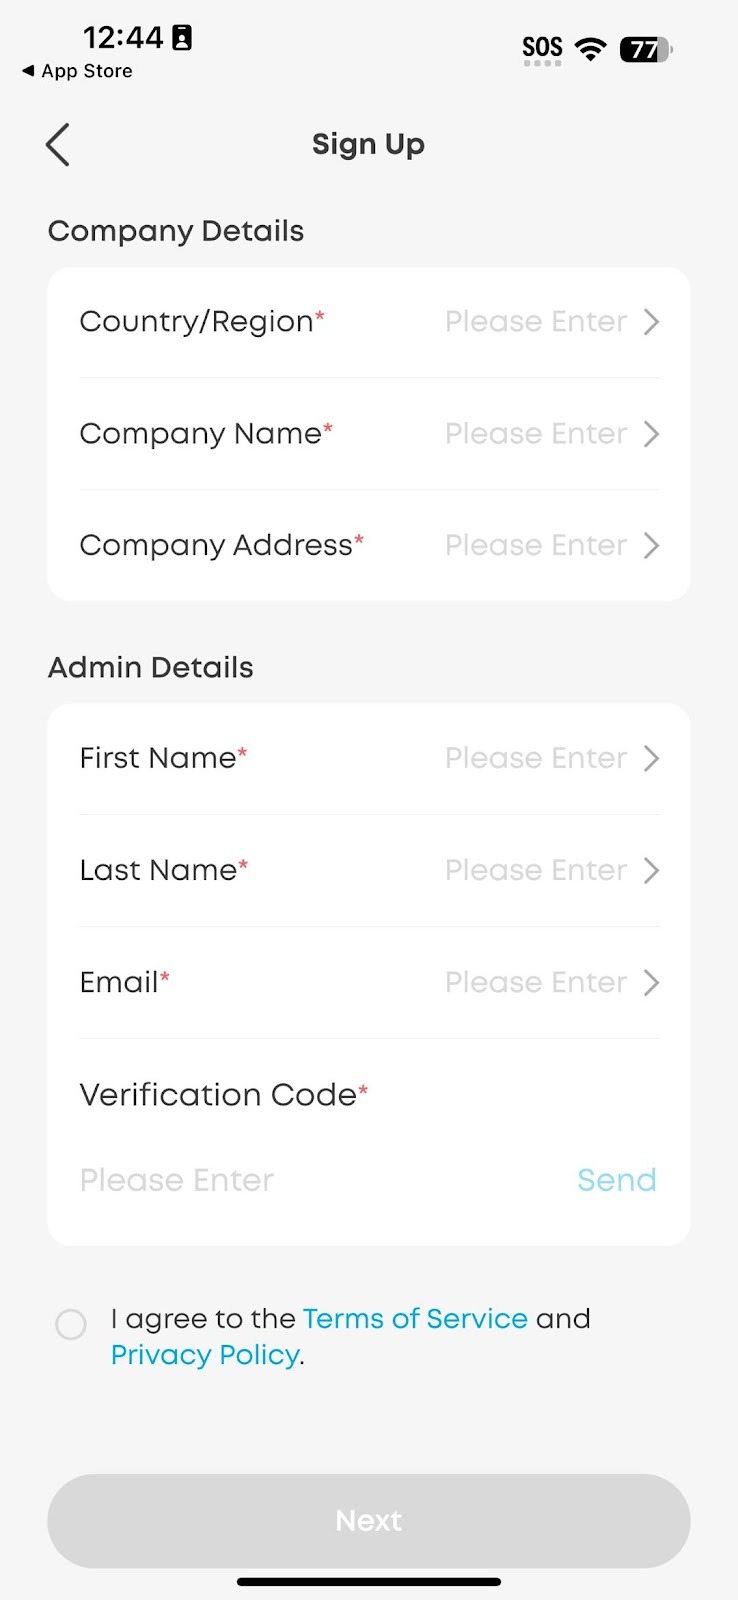Open the Privacy Policy link
This screenshot has height=1600, width=738.
pos(205,1355)
